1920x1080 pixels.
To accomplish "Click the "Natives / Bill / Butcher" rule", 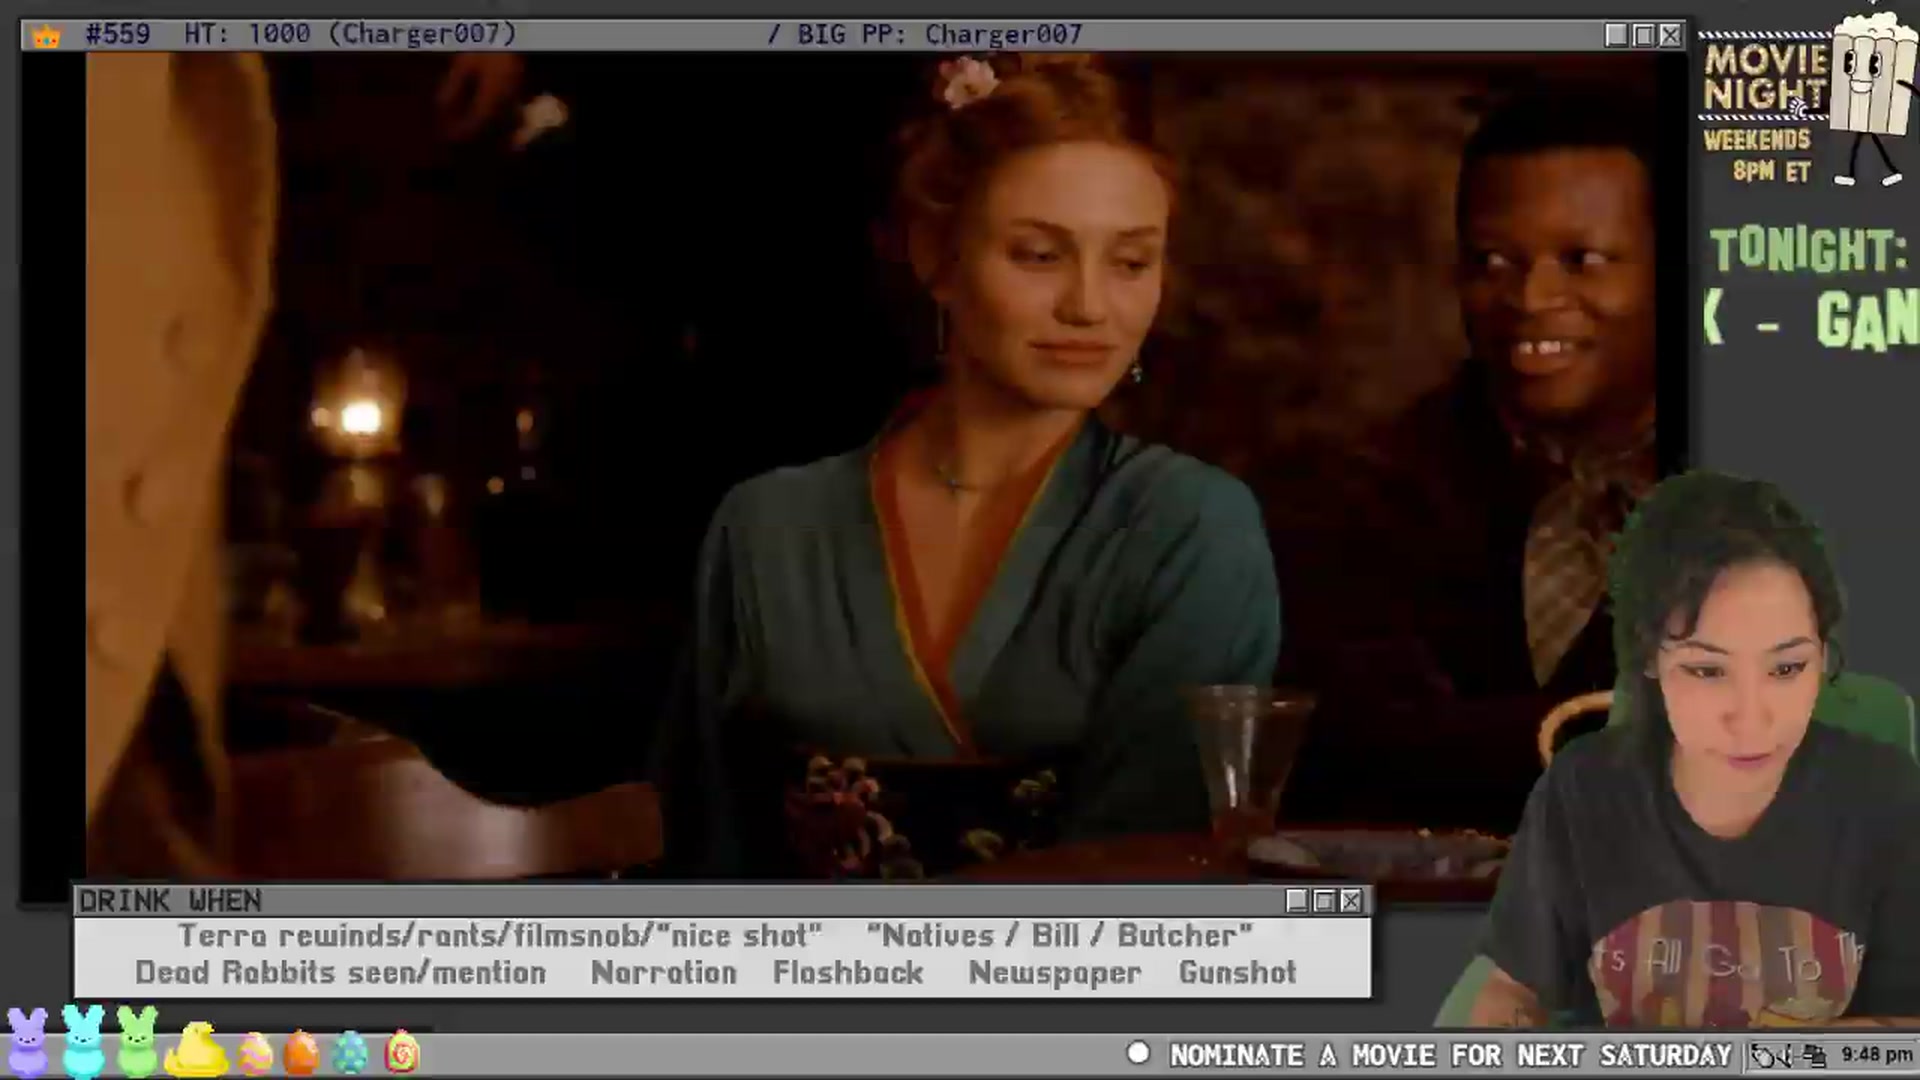I will click(x=1060, y=936).
